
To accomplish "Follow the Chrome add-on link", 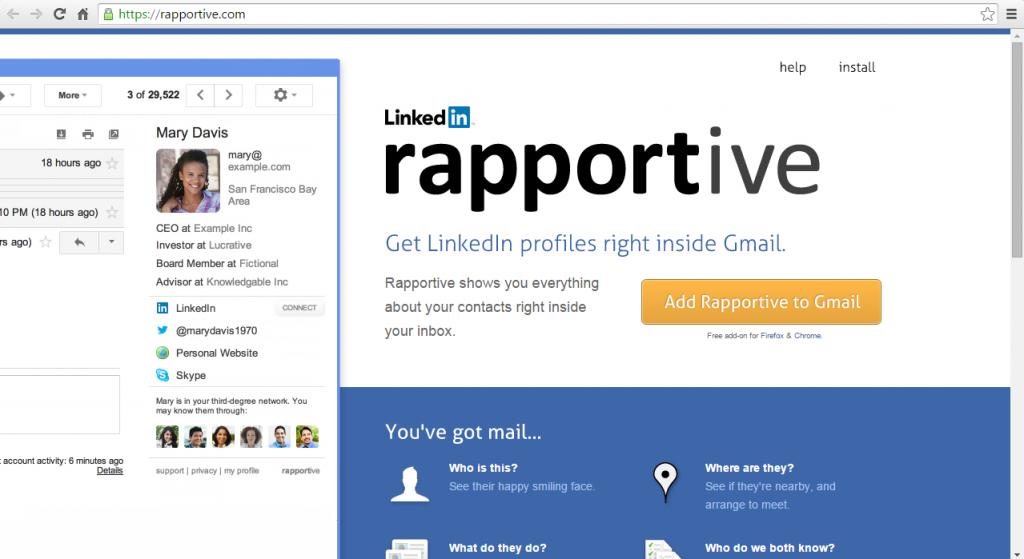I will pyautogui.click(x=807, y=336).
